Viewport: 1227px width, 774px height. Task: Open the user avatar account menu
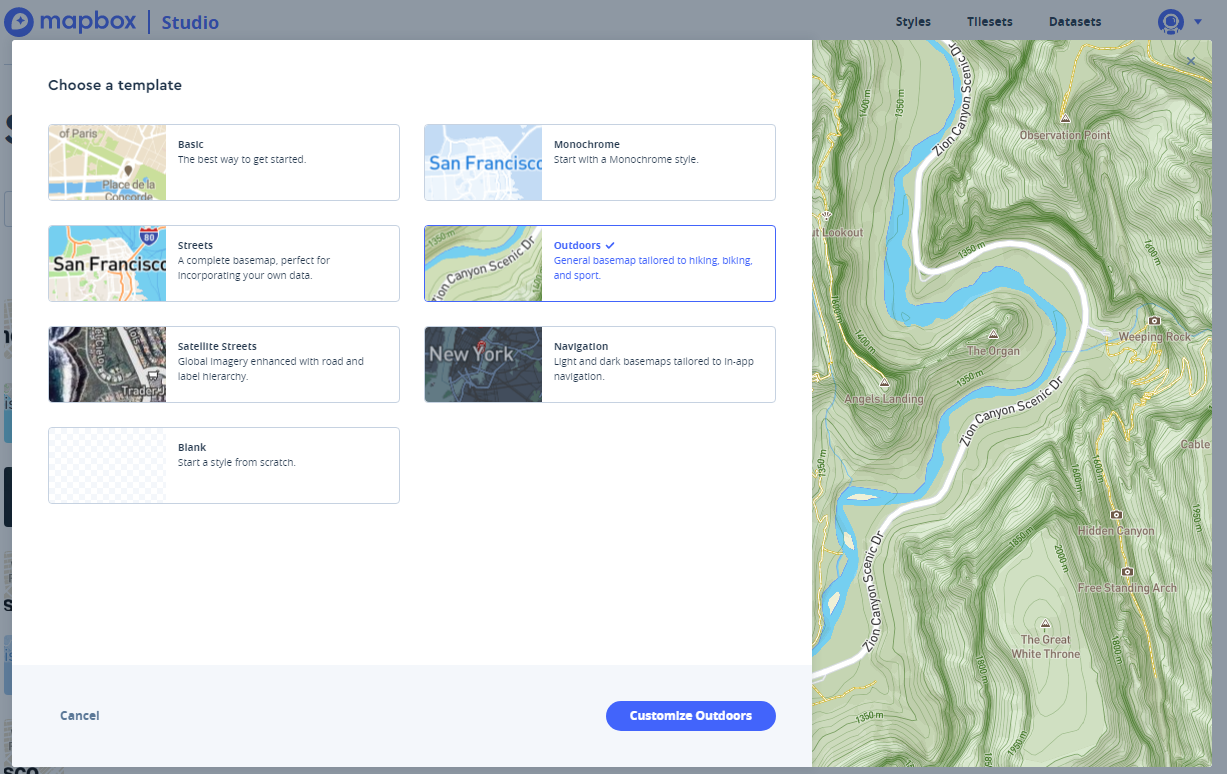[x=1170, y=21]
